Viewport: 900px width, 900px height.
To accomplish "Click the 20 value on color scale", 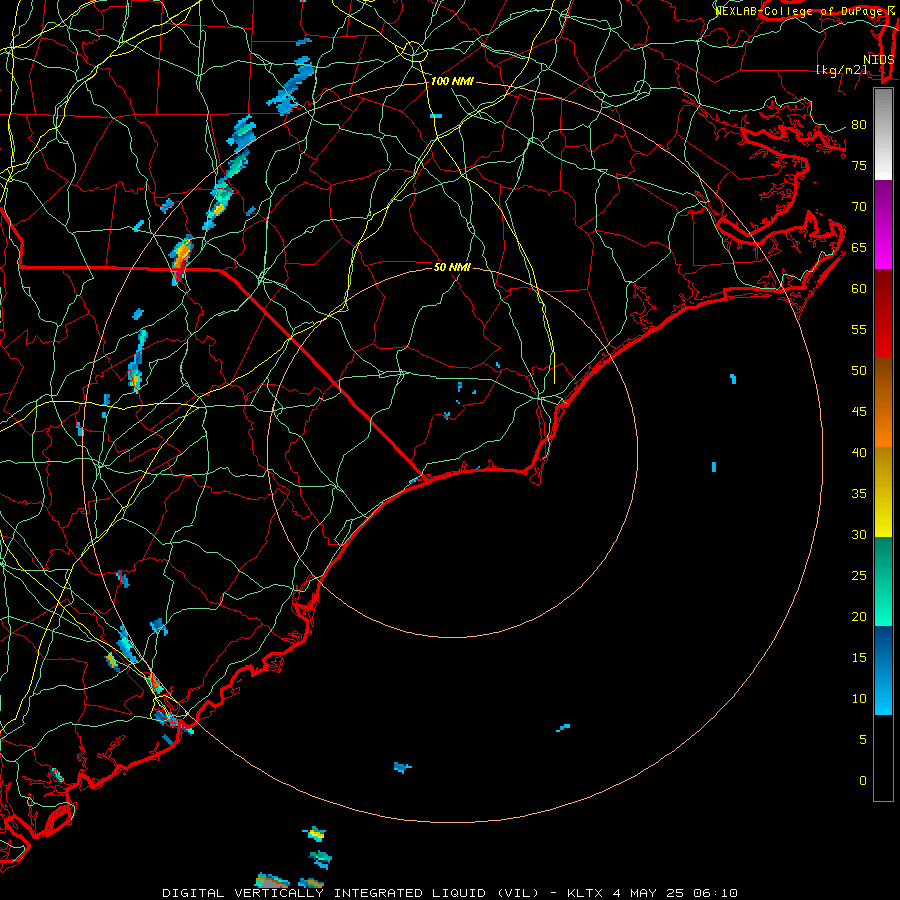I will (x=859, y=616).
